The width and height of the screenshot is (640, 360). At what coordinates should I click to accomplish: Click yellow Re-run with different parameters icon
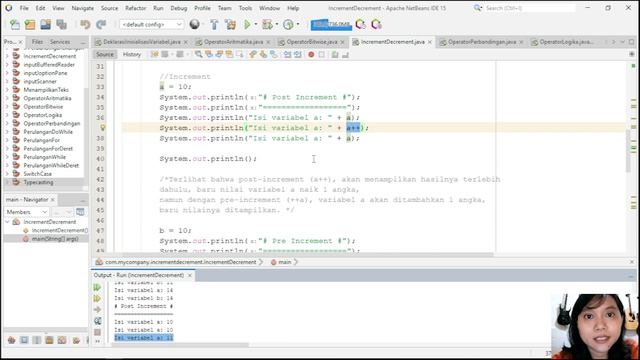click(97, 298)
